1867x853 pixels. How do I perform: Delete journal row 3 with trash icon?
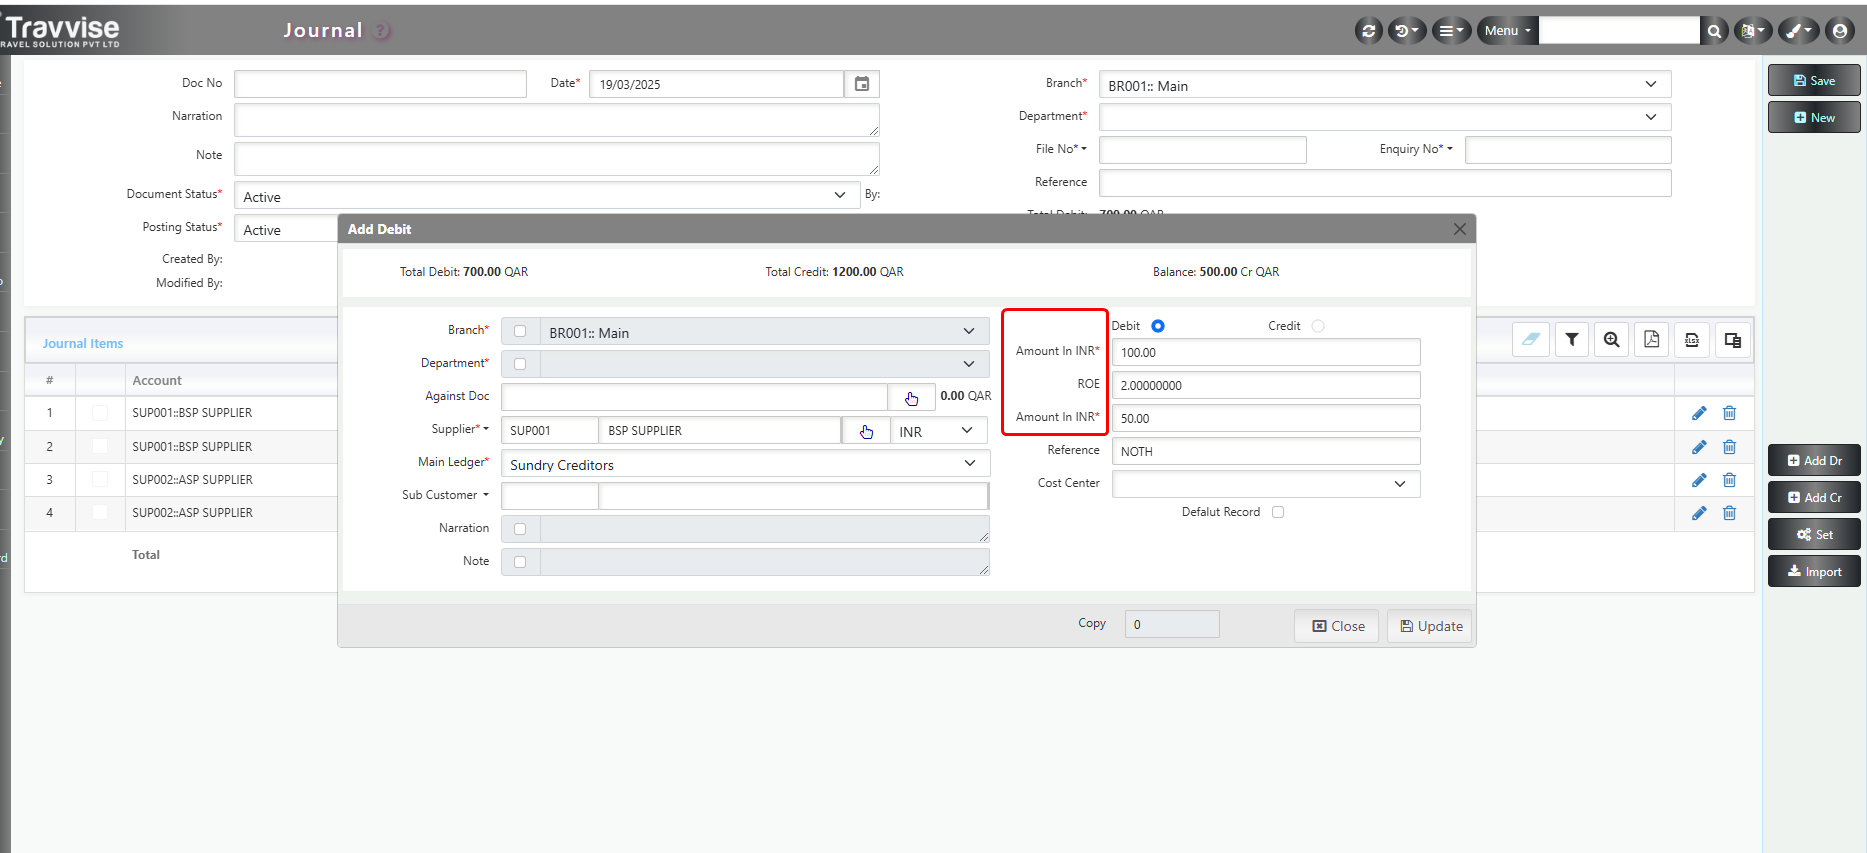[1729, 480]
